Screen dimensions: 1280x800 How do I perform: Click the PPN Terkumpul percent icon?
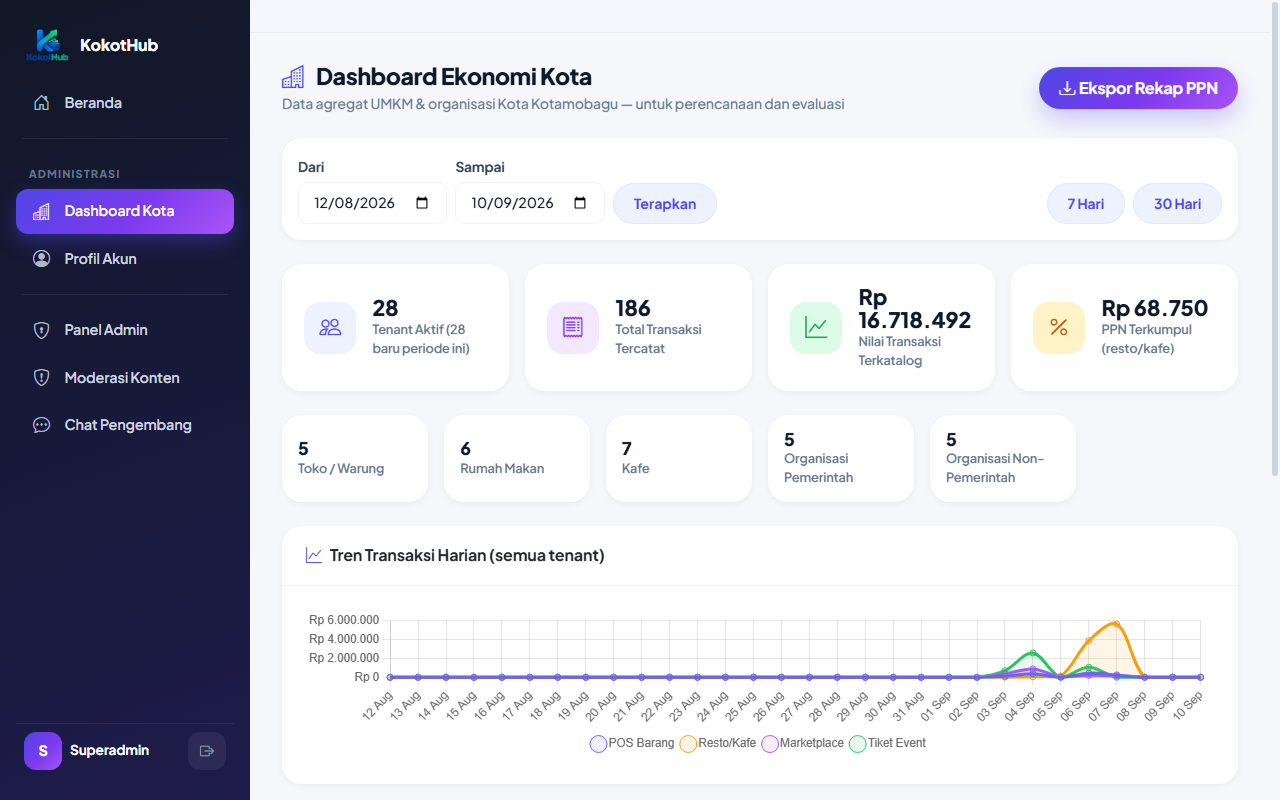1059,328
